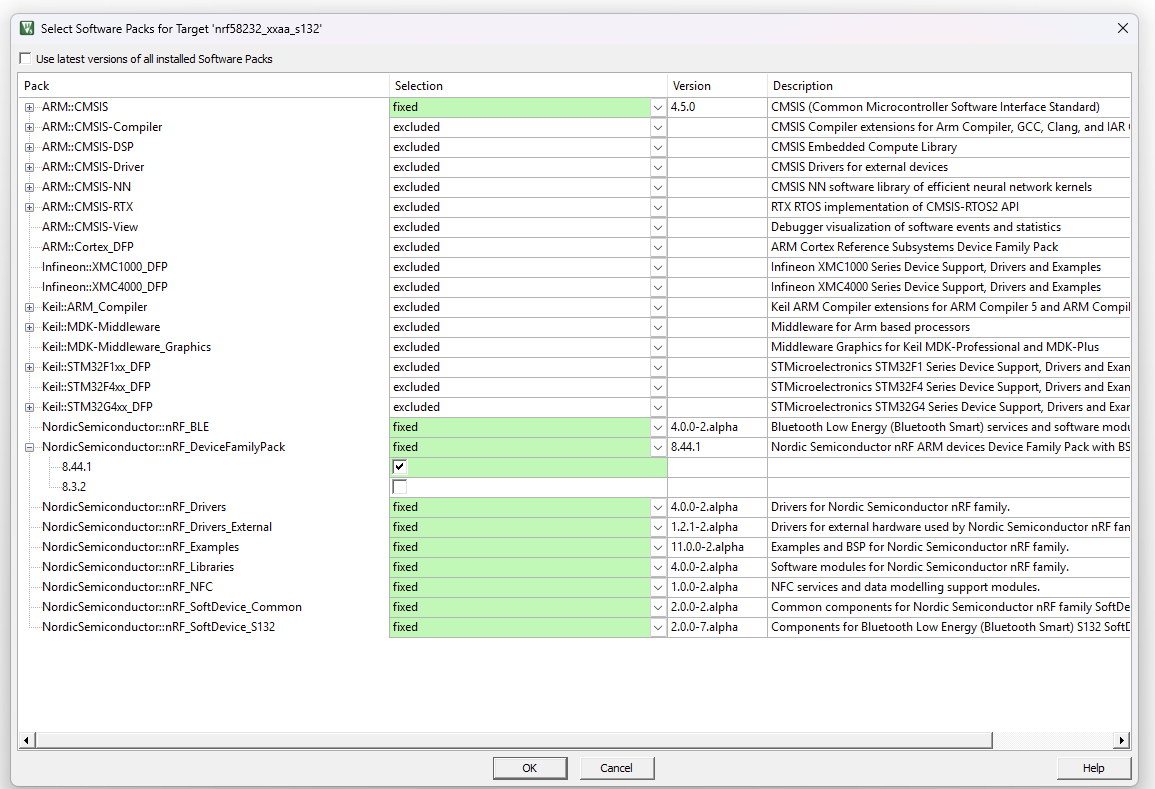Screen dimensions: 1155x789
Task: Collapse the nRF_DeviceFamilyPack tree node
Action: pos(30,447)
